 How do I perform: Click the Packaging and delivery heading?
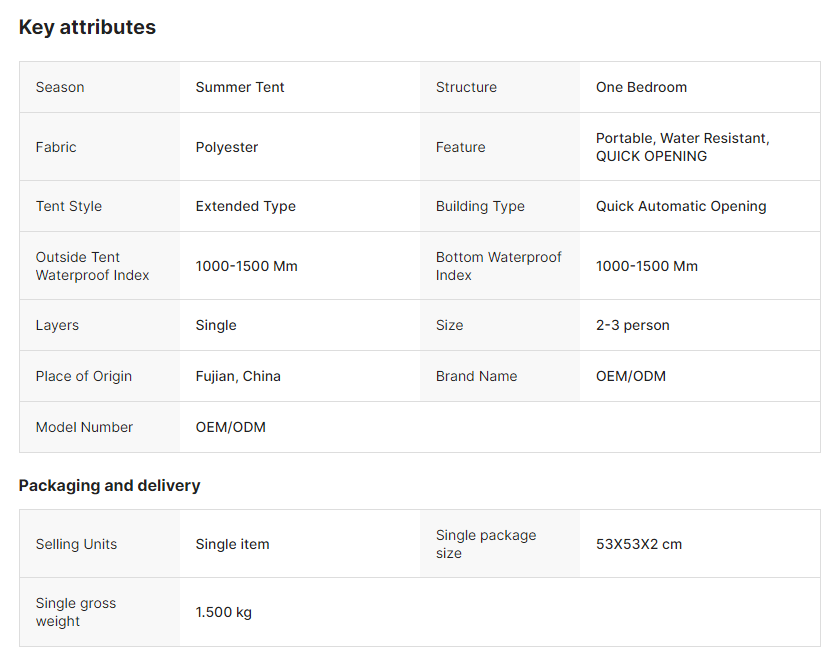coord(109,485)
